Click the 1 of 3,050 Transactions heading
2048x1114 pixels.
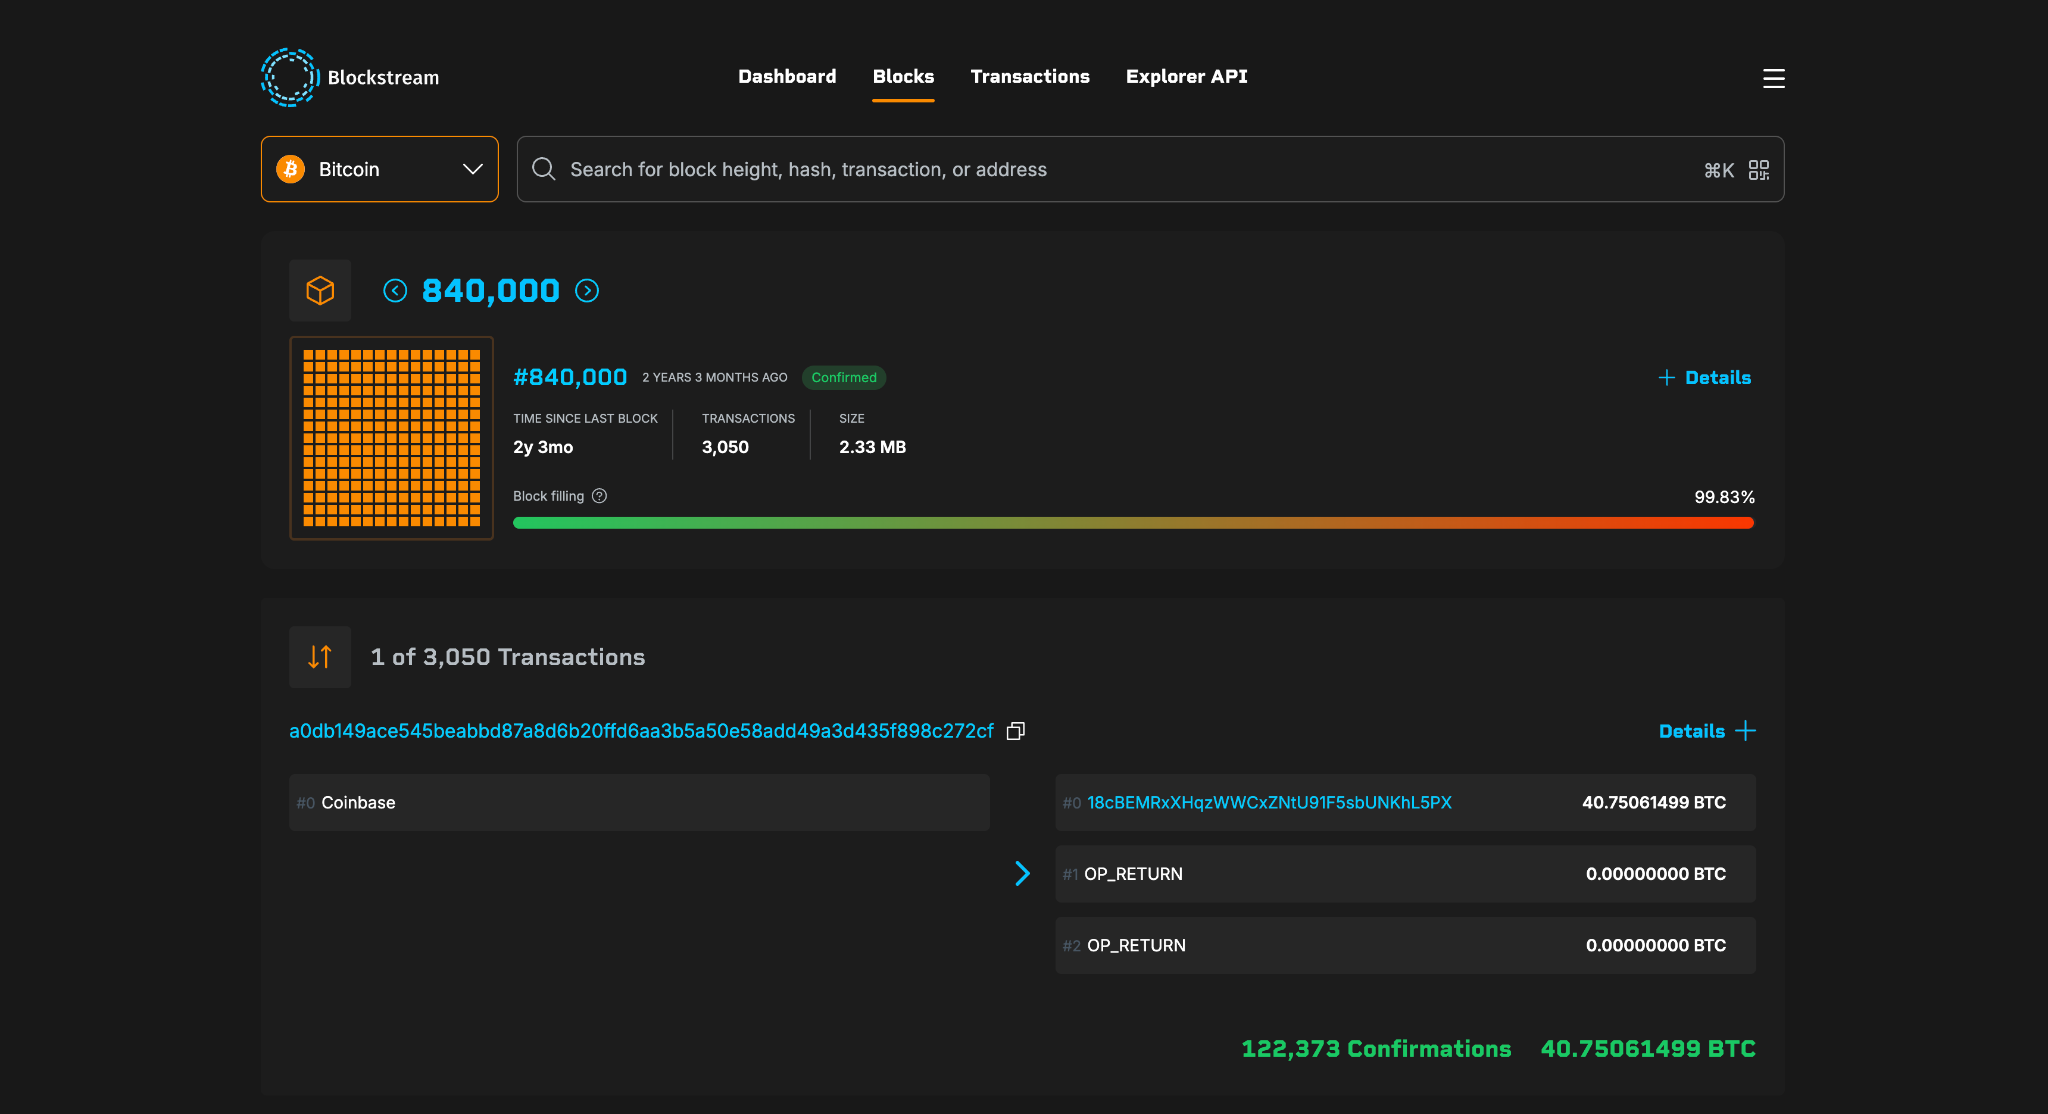click(x=508, y=657)
